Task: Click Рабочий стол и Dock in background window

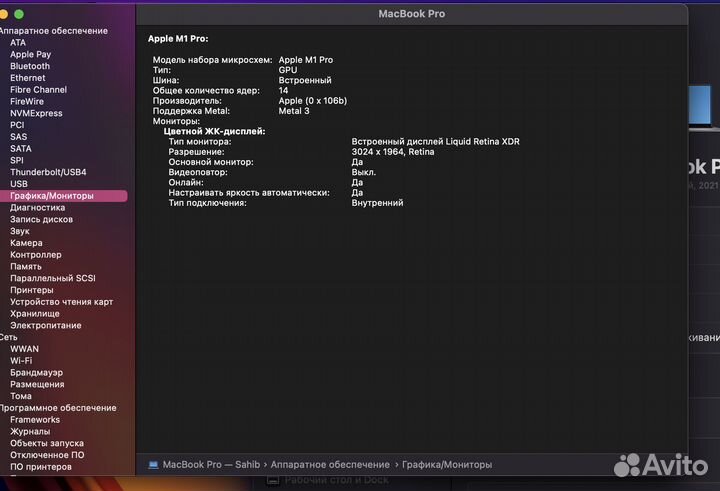Action: [x=337, y=480]
